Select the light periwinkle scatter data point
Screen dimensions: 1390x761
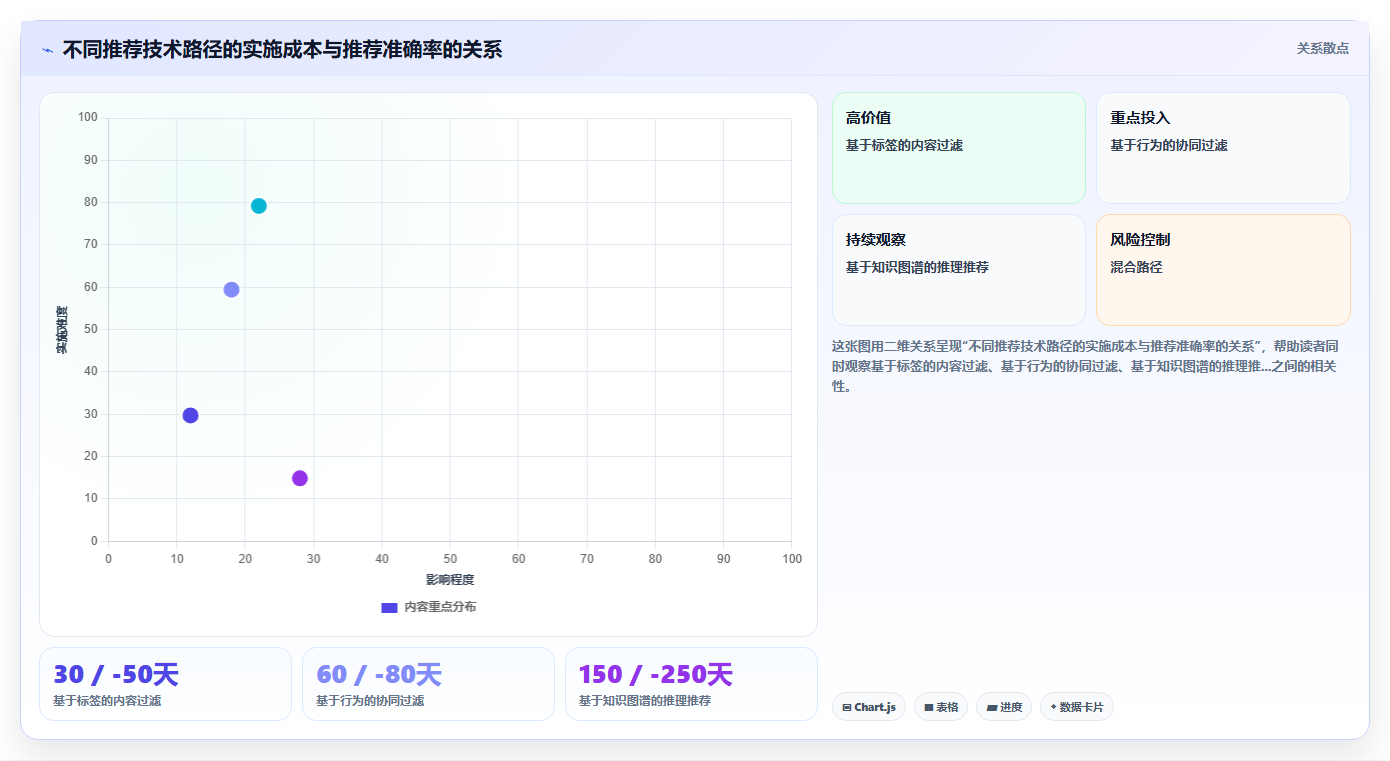(x=231, y=290)
